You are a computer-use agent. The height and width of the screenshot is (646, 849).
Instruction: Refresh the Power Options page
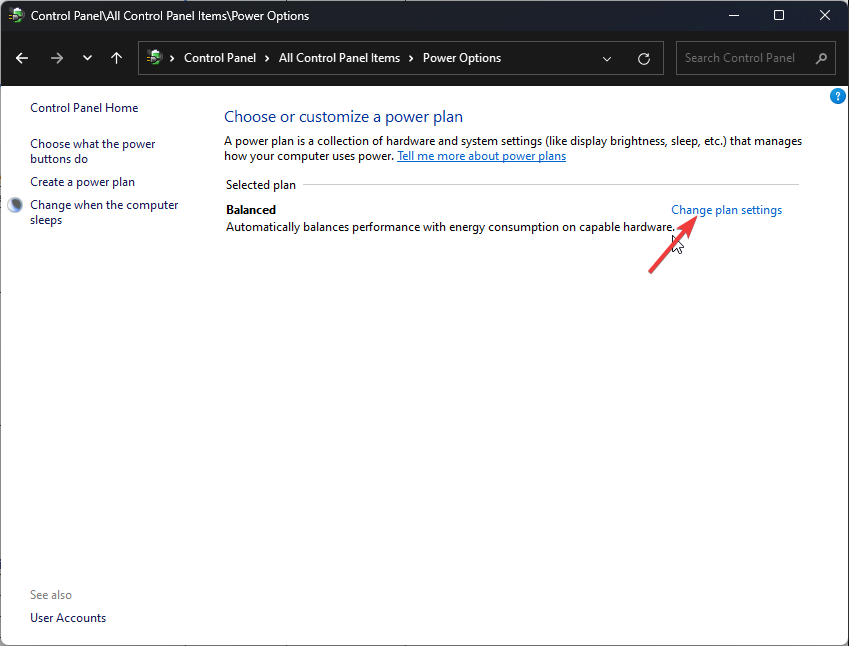pyautogui.click(x=644, y=58)
